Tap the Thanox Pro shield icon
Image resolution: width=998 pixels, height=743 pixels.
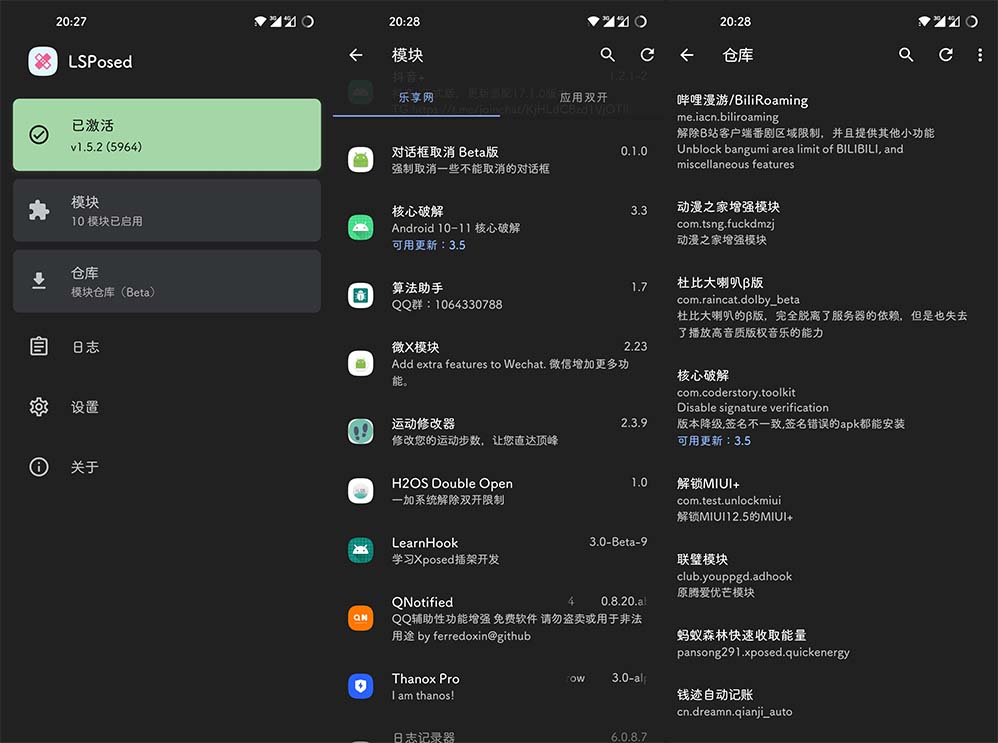tap(361, 686)
